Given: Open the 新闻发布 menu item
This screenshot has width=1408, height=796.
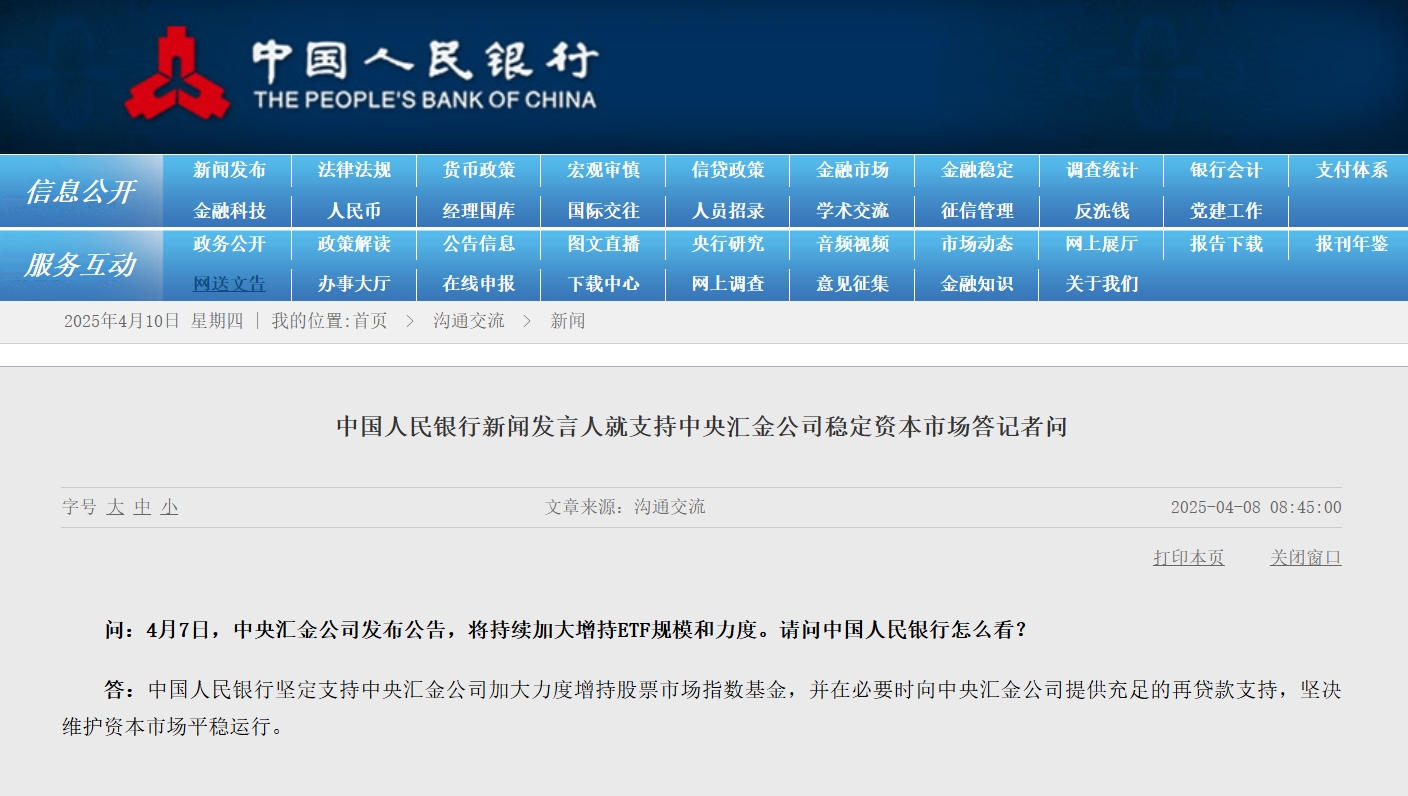Looking at the screenshot, I should (x=229, y=170).
